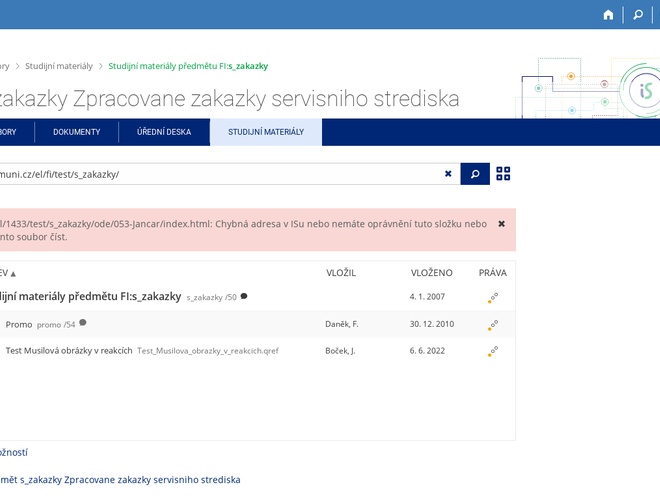Click into the folder path input field

[x=220, y=174]
